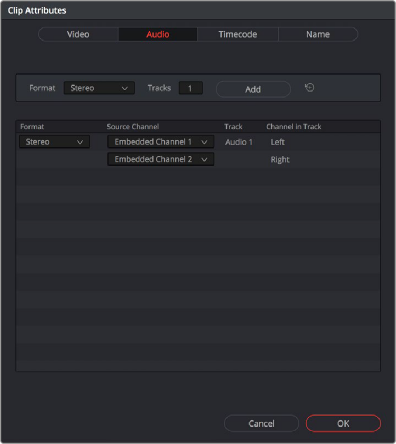Click the Tracks number field
Viewport: 396px width, 444px height.
191,88
